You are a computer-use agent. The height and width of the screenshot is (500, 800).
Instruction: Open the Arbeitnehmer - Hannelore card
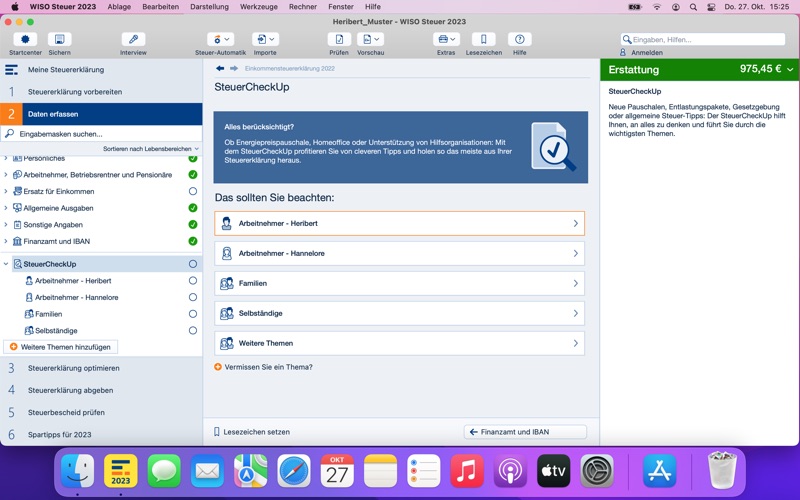click(399, 253)
